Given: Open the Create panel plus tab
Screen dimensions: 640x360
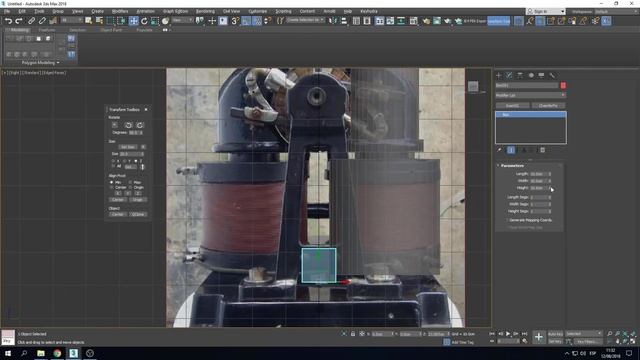Looking at the screenshot, I should [x=498, y=76].
